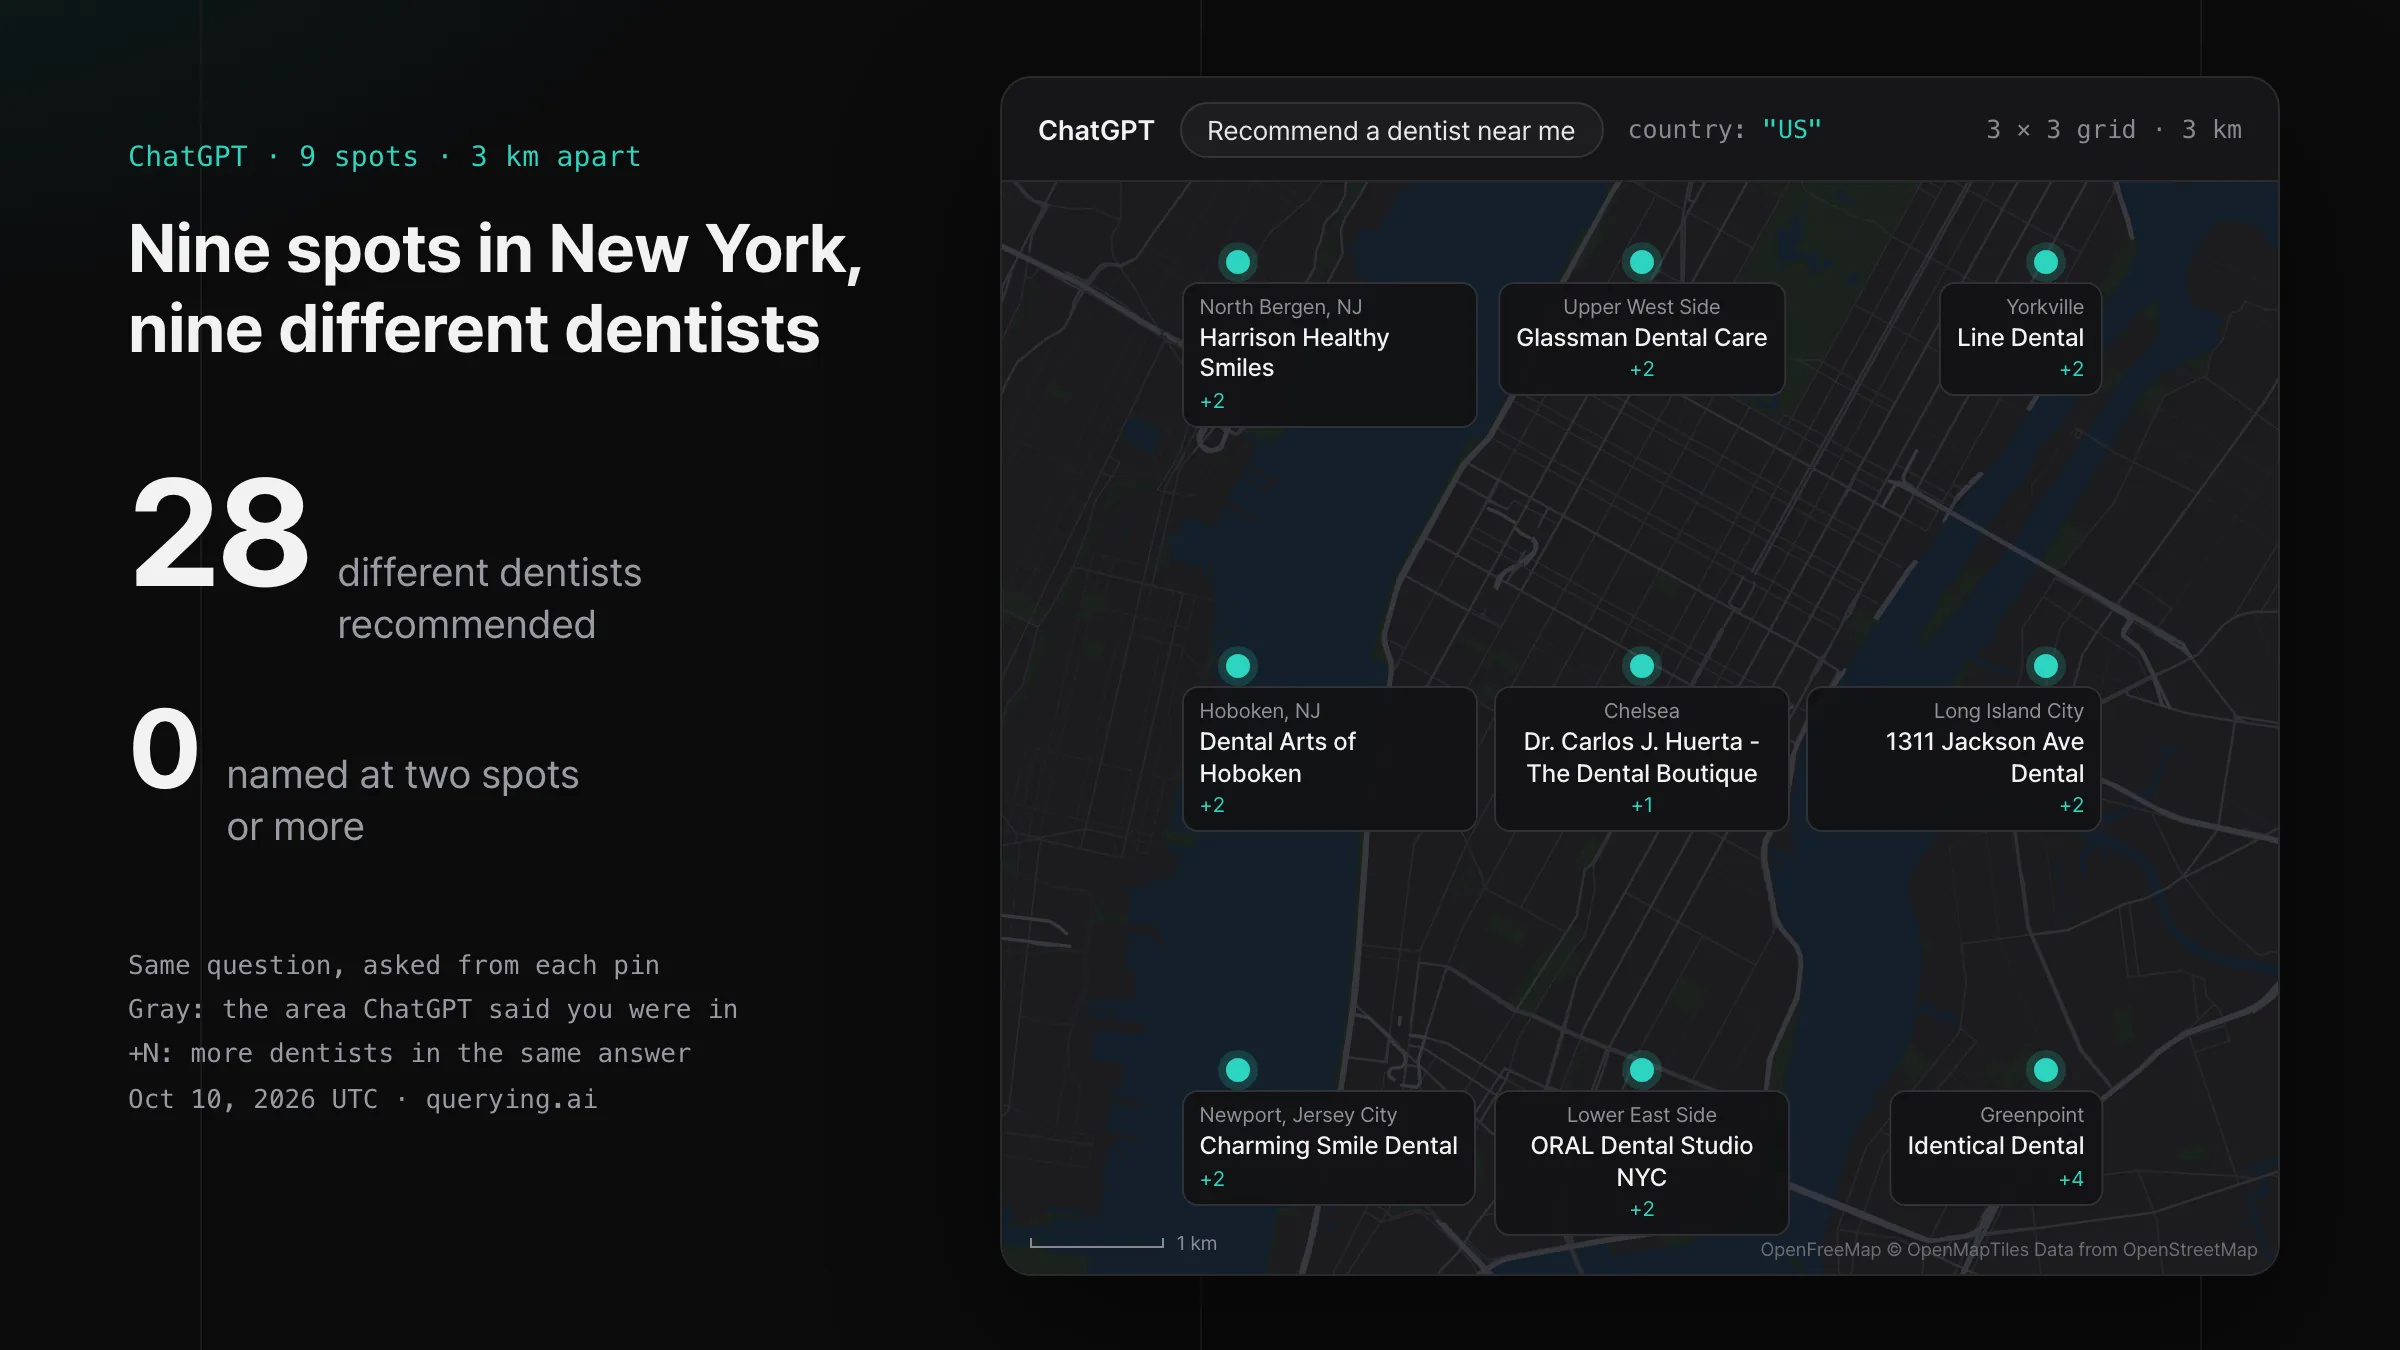Expand +2 more under Charming Smile Dental
This screenshot has height=1350, width=2400.
pyautogui.click(x=1212, y=1180)
